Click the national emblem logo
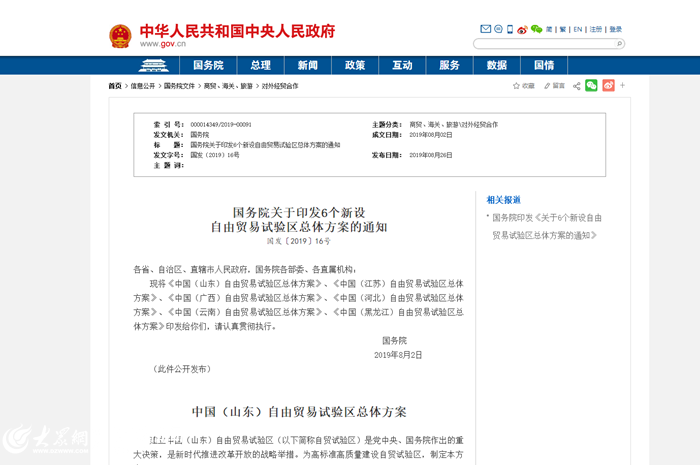 (x=120, y=36)
